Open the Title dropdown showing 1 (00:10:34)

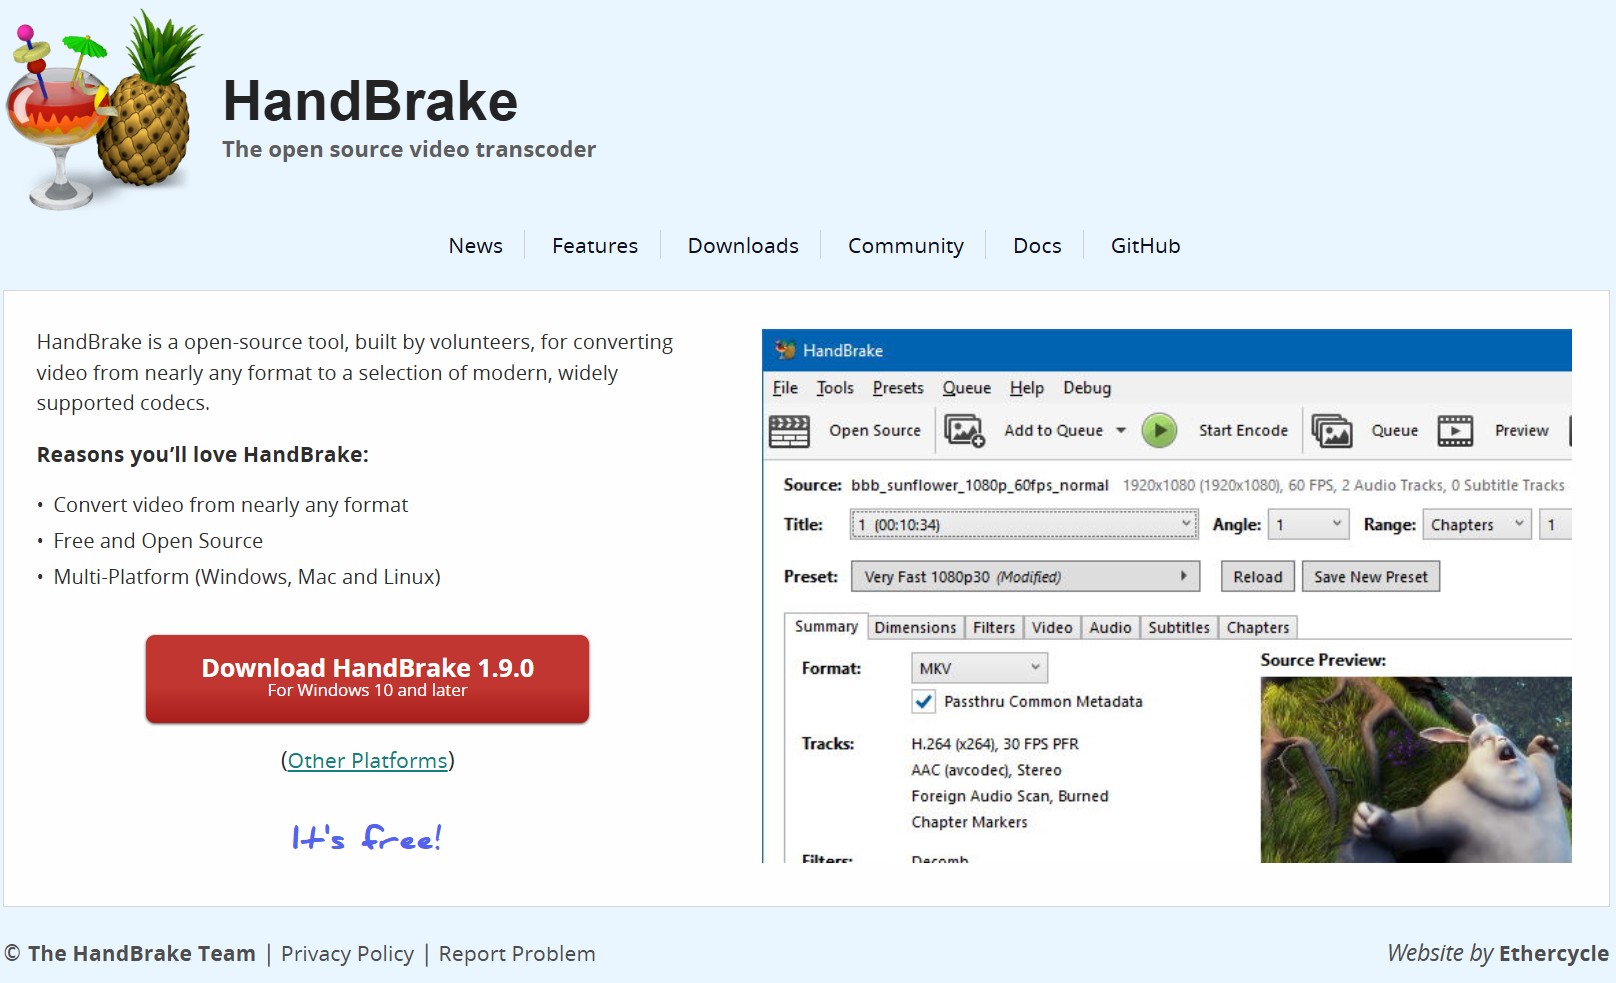pos(1024,525)
